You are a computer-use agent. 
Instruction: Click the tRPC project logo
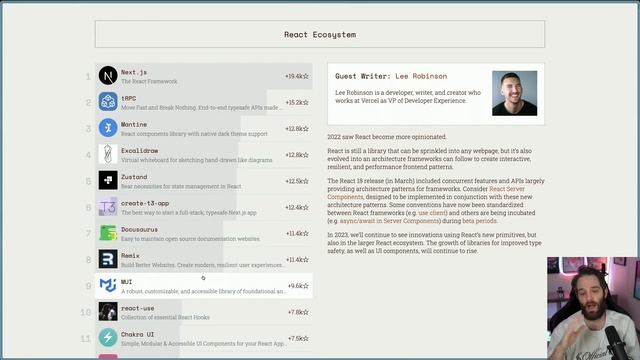(108, 102)
